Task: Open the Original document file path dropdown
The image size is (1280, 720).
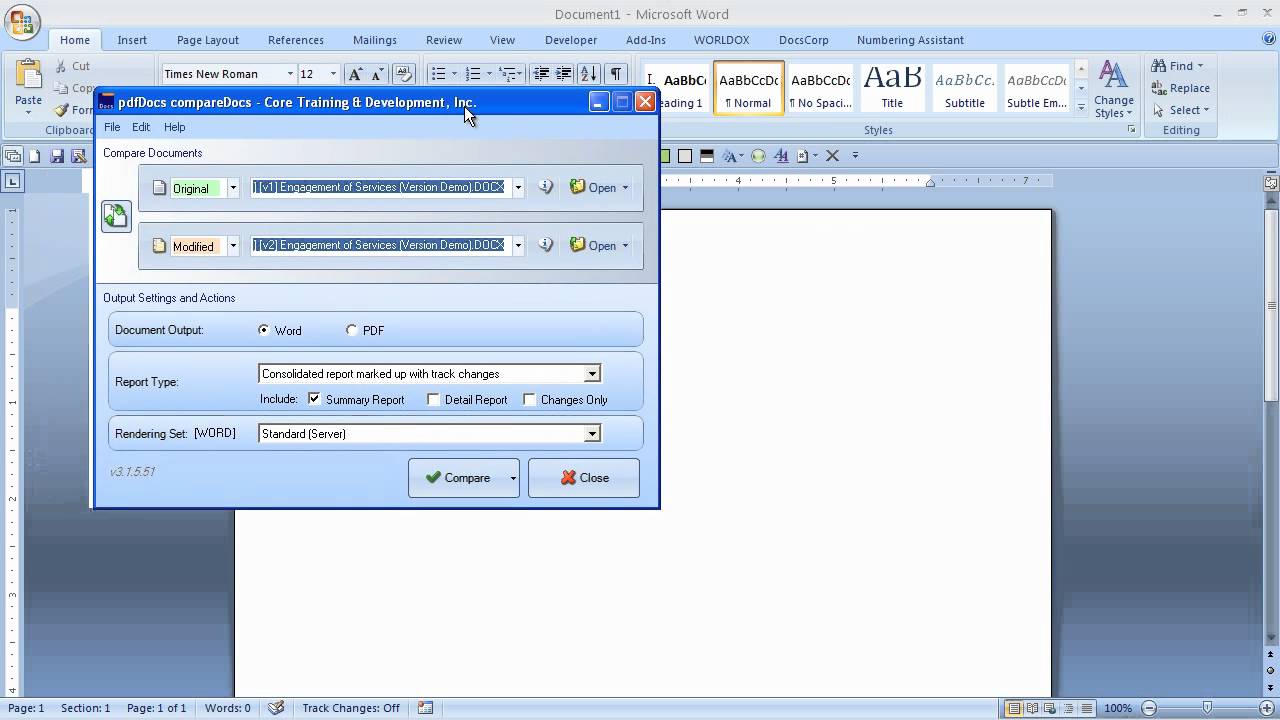Action: coord(518,187)
